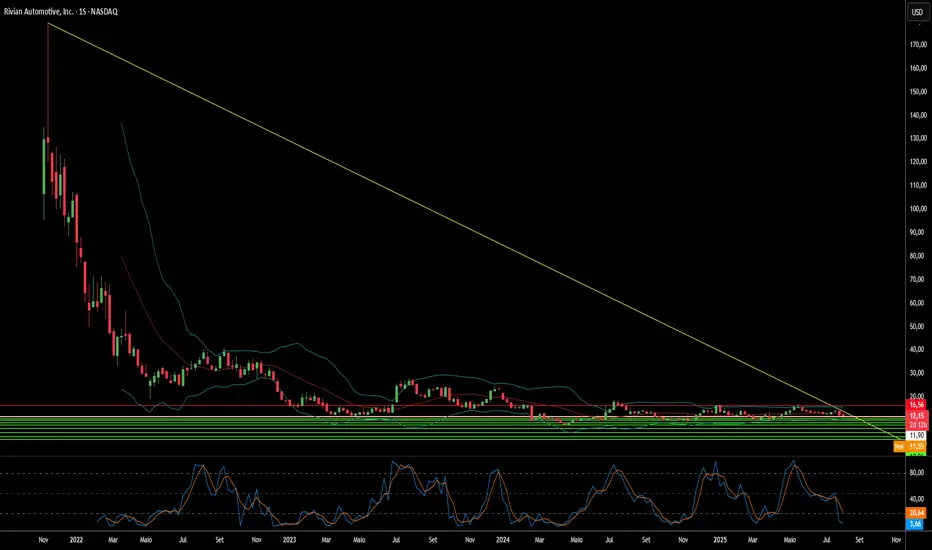Viewport: 932px width, 550px height.
Task: Select the white 11,90 price label
Action: (x=915, y=436)
